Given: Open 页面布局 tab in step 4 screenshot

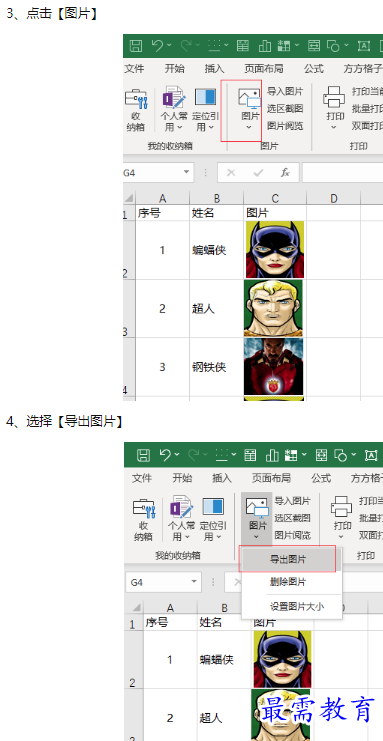Looking at the screenshot, I should (271, 478).
